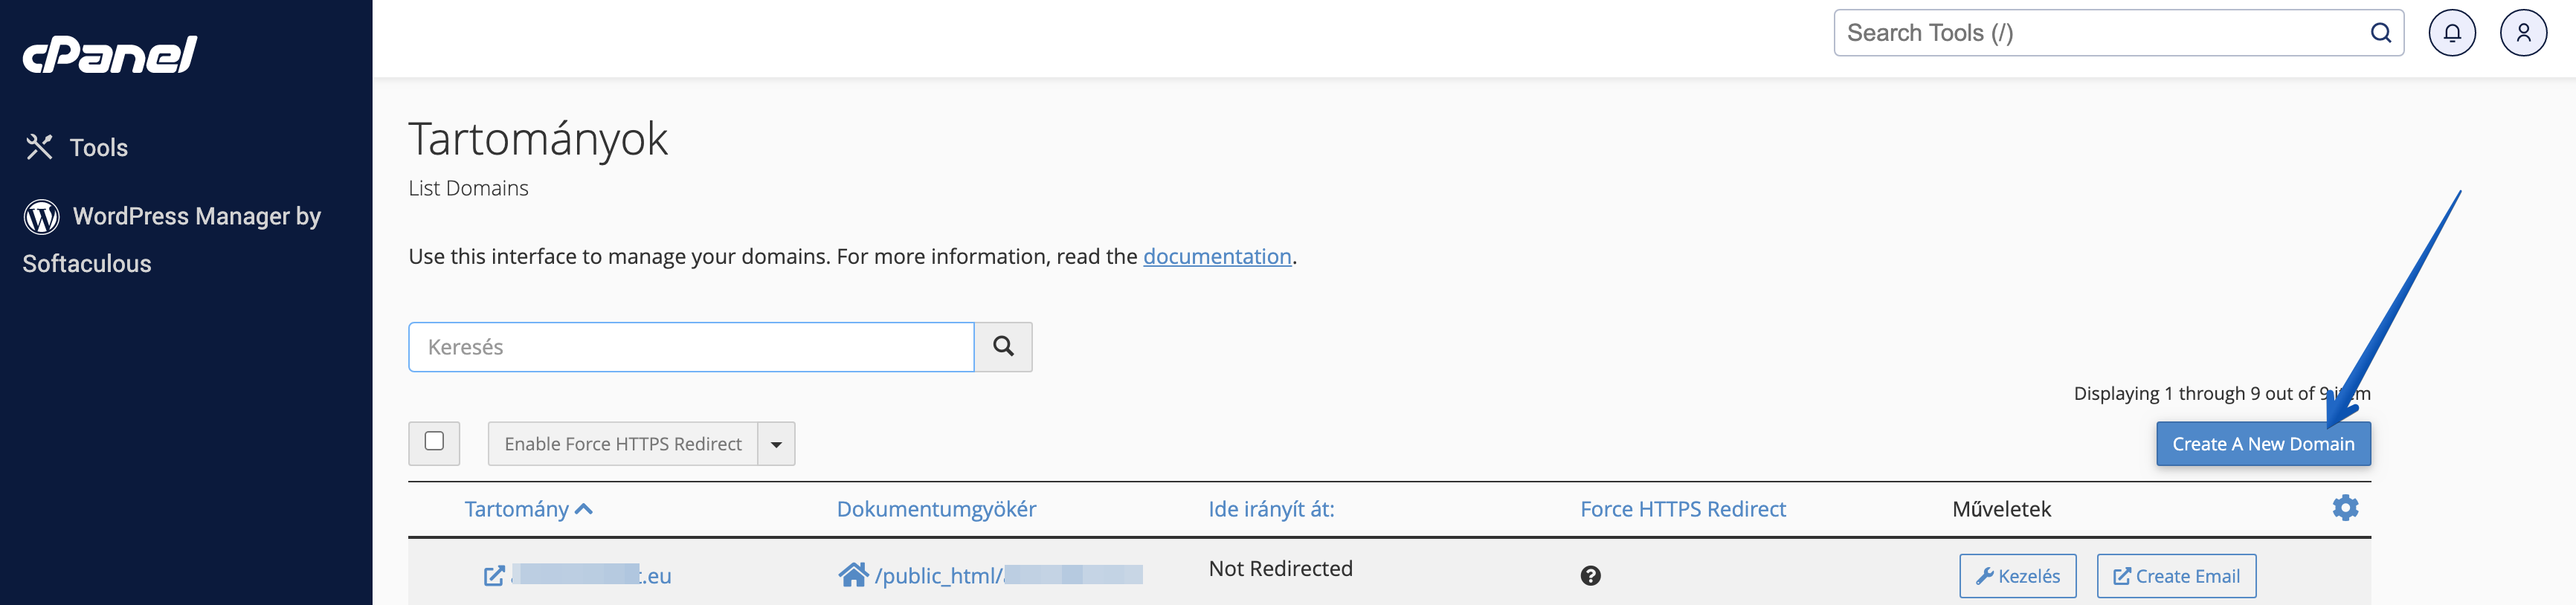Screen dimensions: 2576x605
Task: Click the cPanel logo
Action: click(x=110, y=55)
